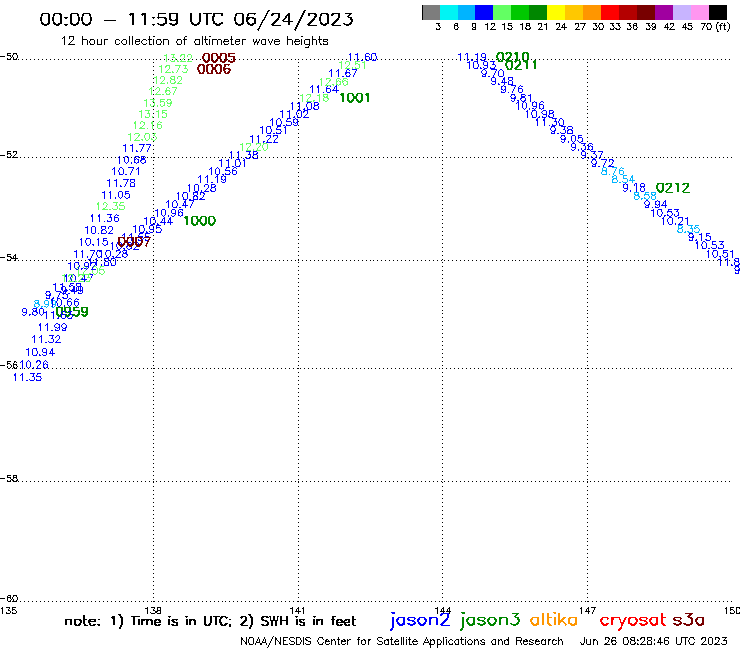Select the altika satellite label

coord(554,620)
